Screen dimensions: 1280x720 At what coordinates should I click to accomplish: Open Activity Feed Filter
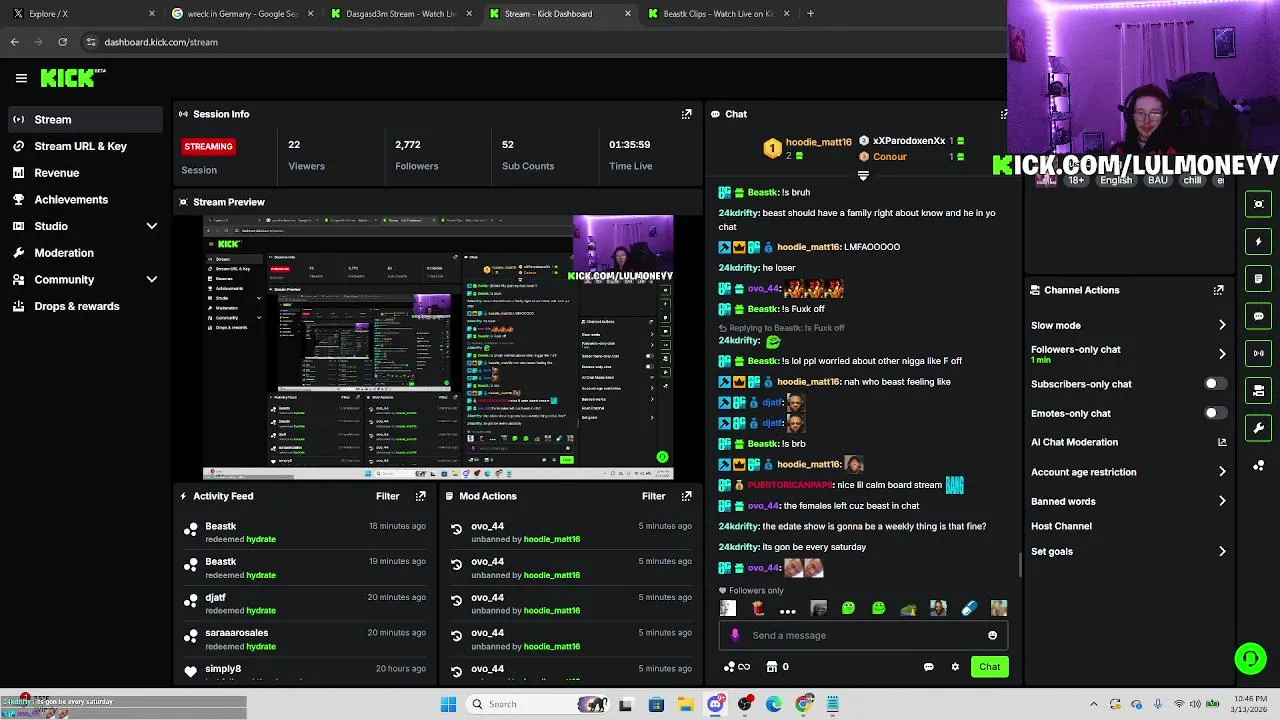pos(388,496)
